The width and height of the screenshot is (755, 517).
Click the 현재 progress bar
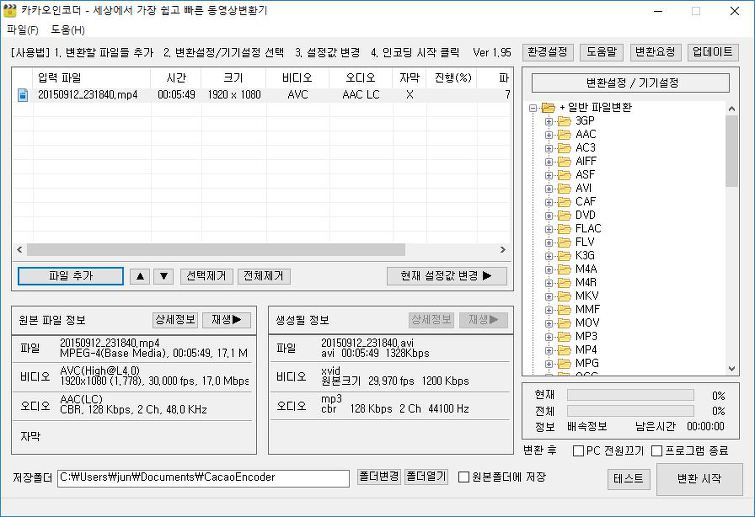[x=630, y=396]
